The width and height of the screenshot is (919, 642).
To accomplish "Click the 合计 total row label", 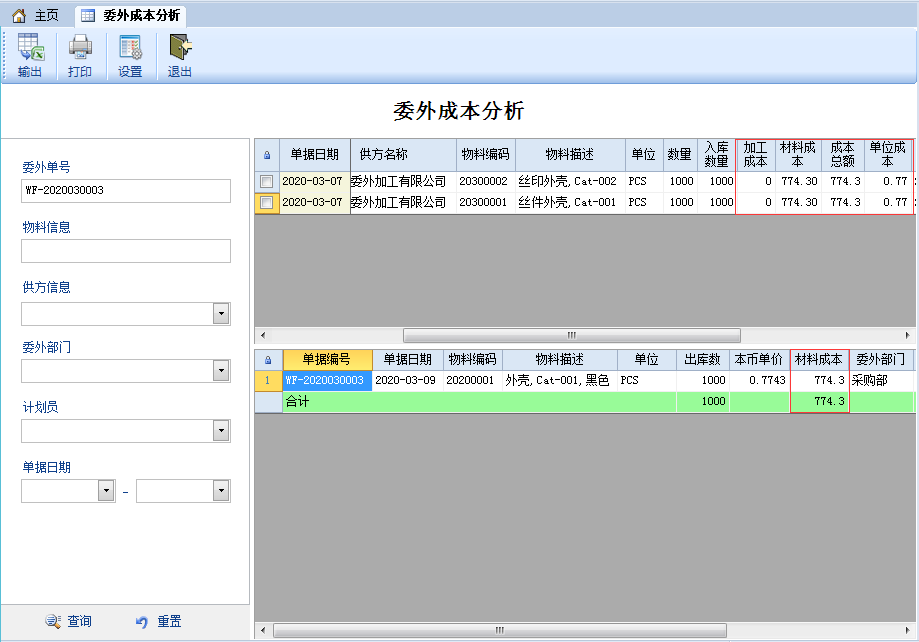I will click(298, 402).
